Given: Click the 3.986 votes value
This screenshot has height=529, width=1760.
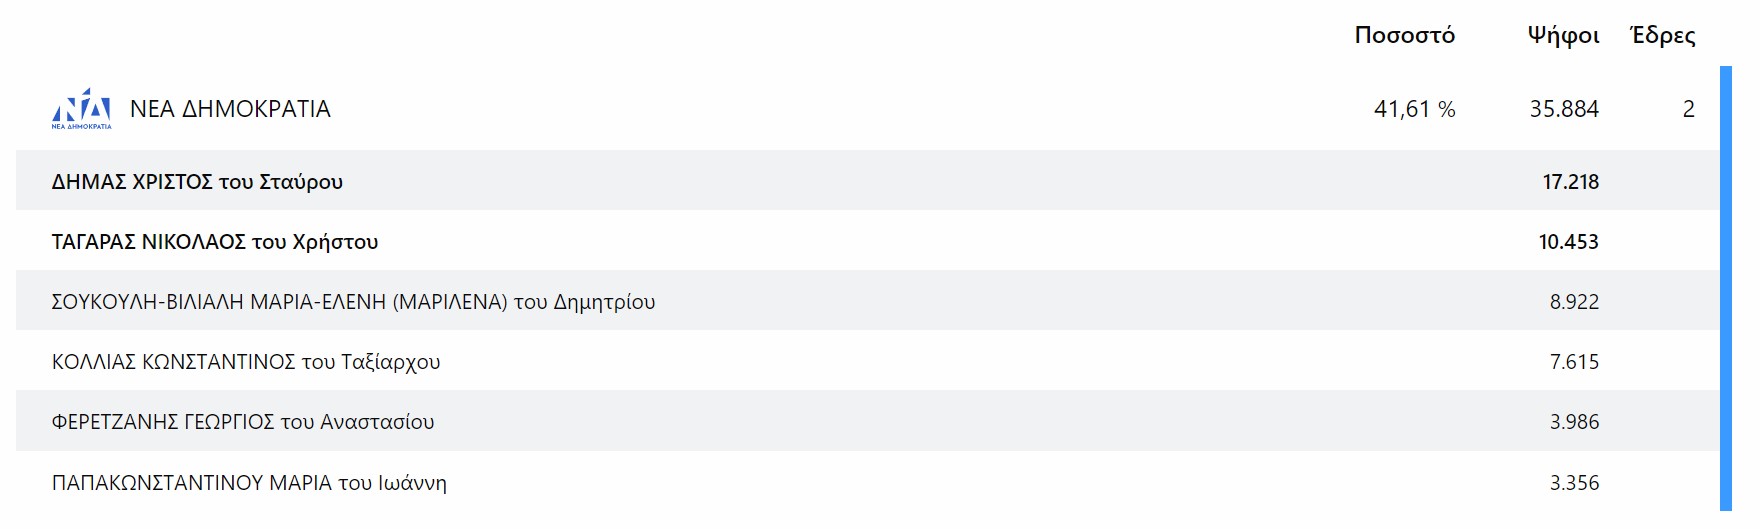Looking at the screenshot, I should [1574, 422].
